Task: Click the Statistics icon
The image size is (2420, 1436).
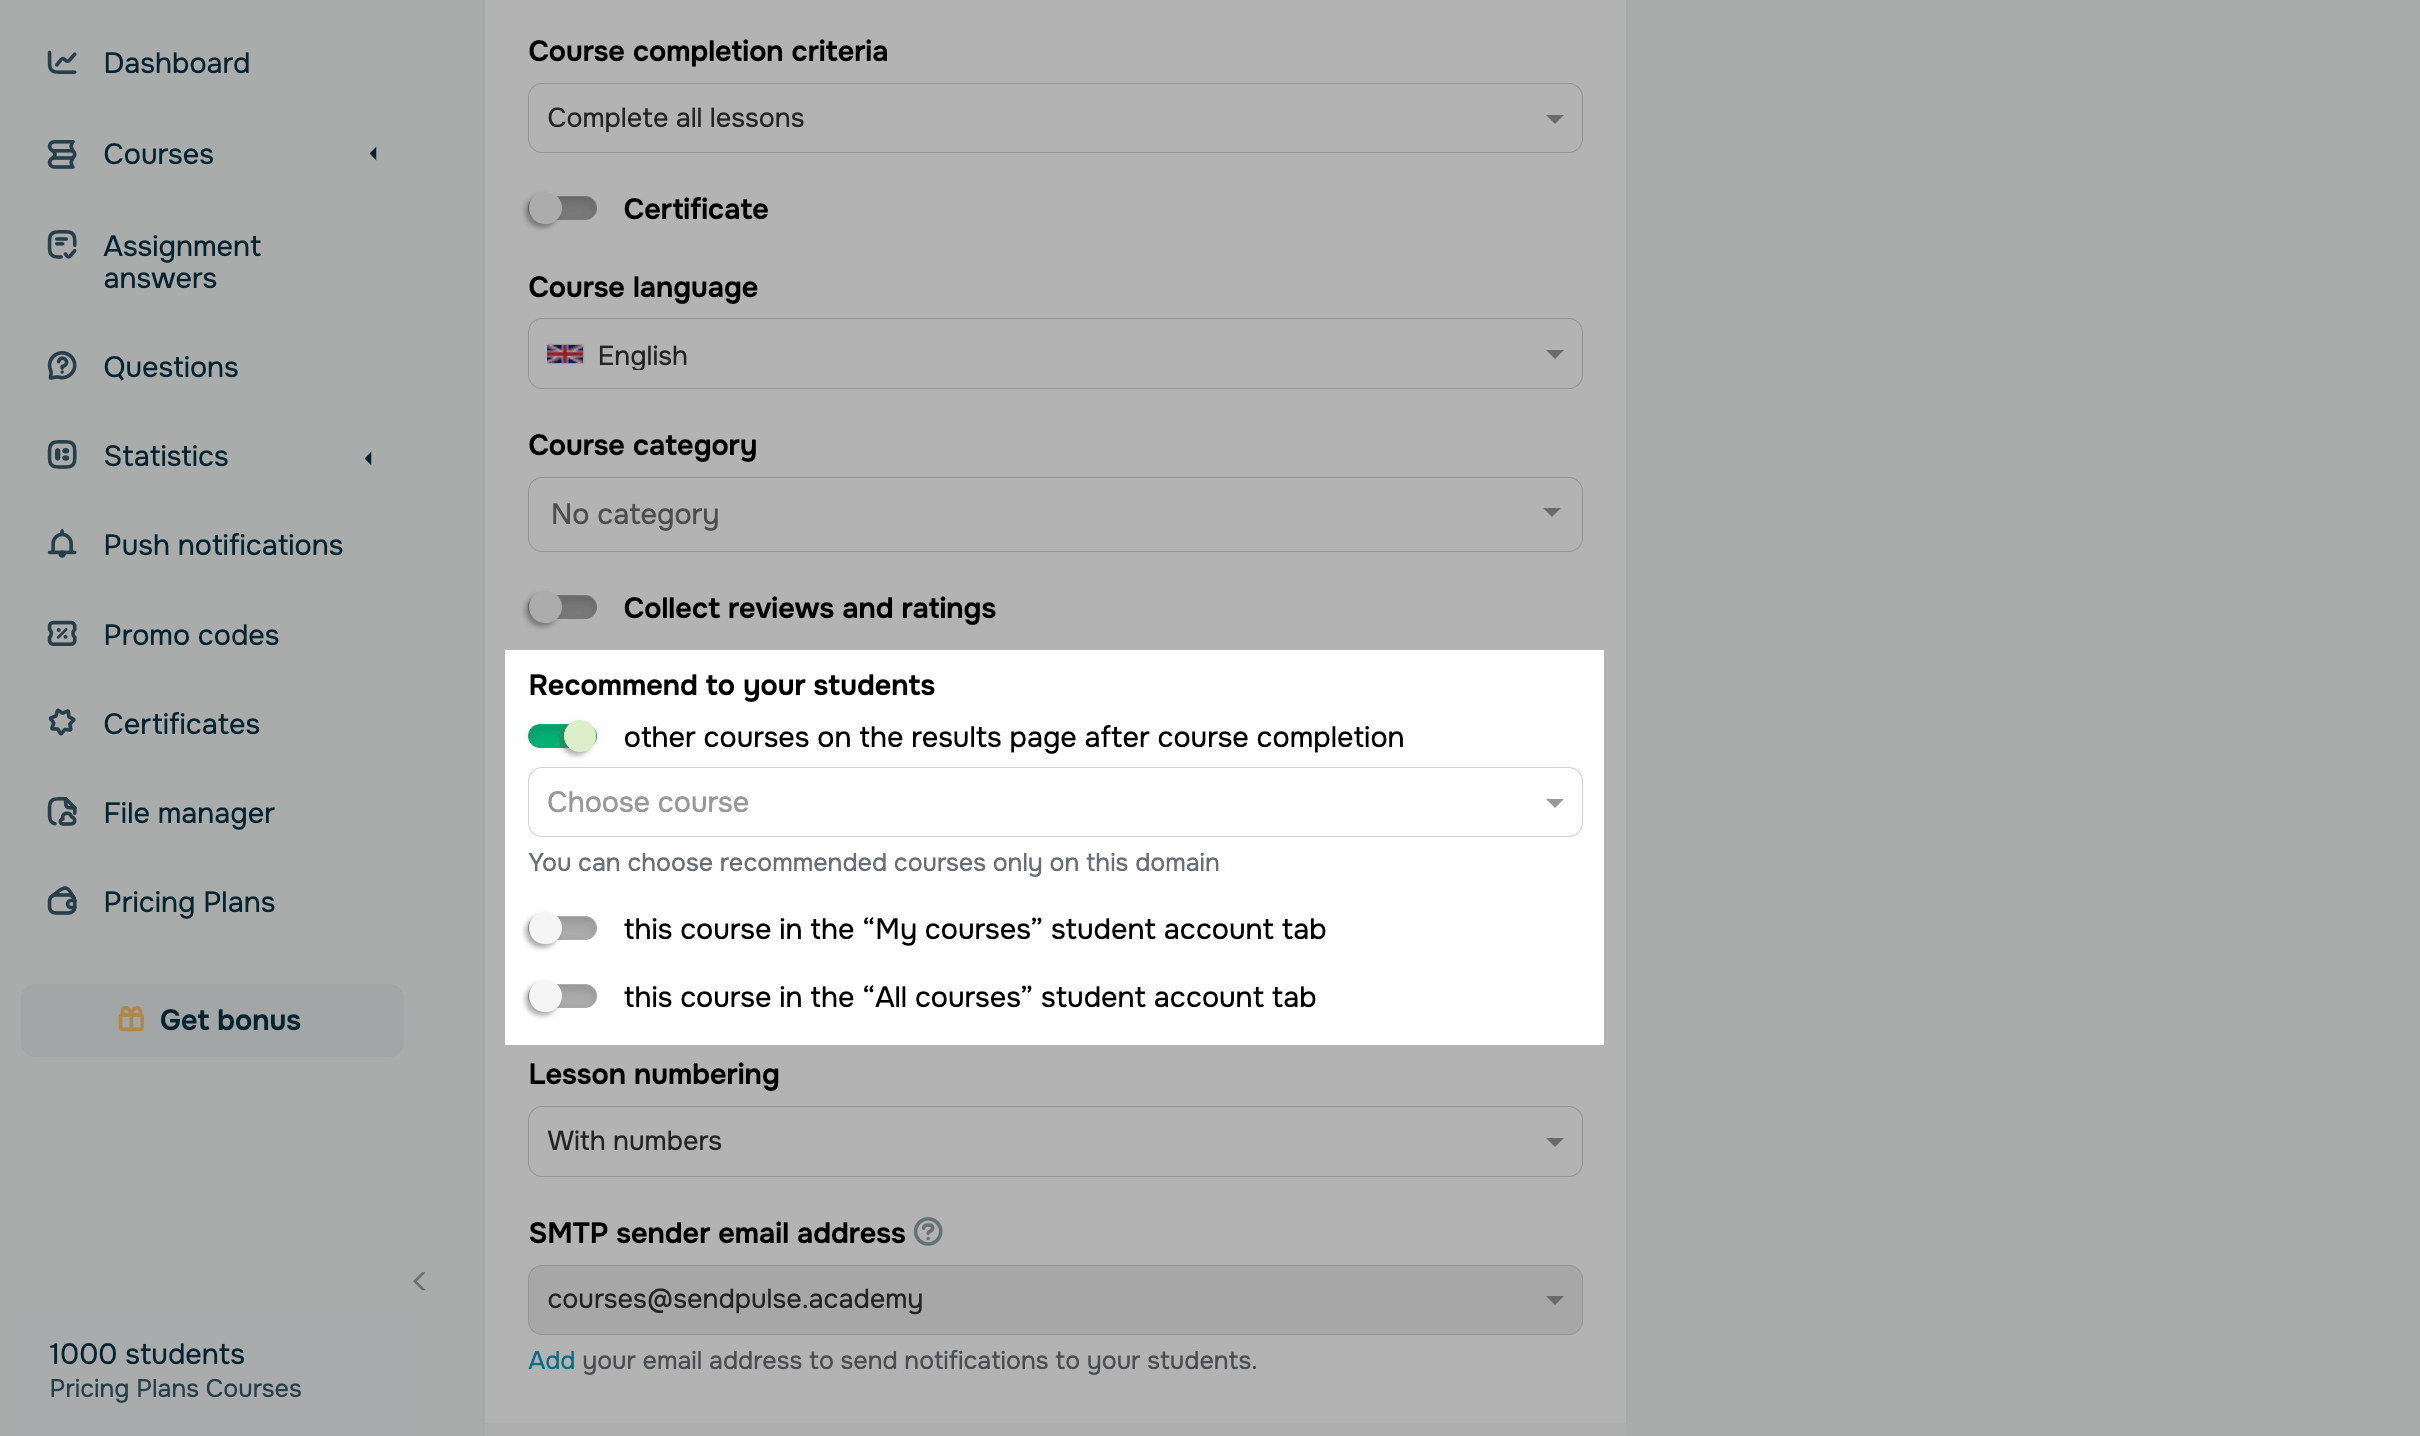Action: (x=62, y=455)
